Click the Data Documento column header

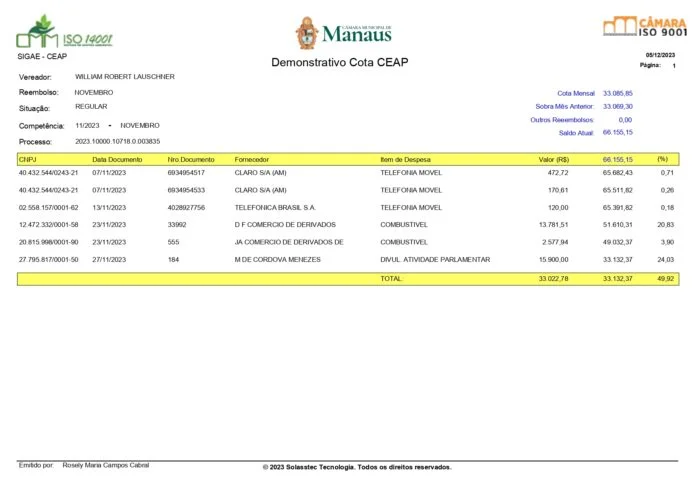[117, 159]
